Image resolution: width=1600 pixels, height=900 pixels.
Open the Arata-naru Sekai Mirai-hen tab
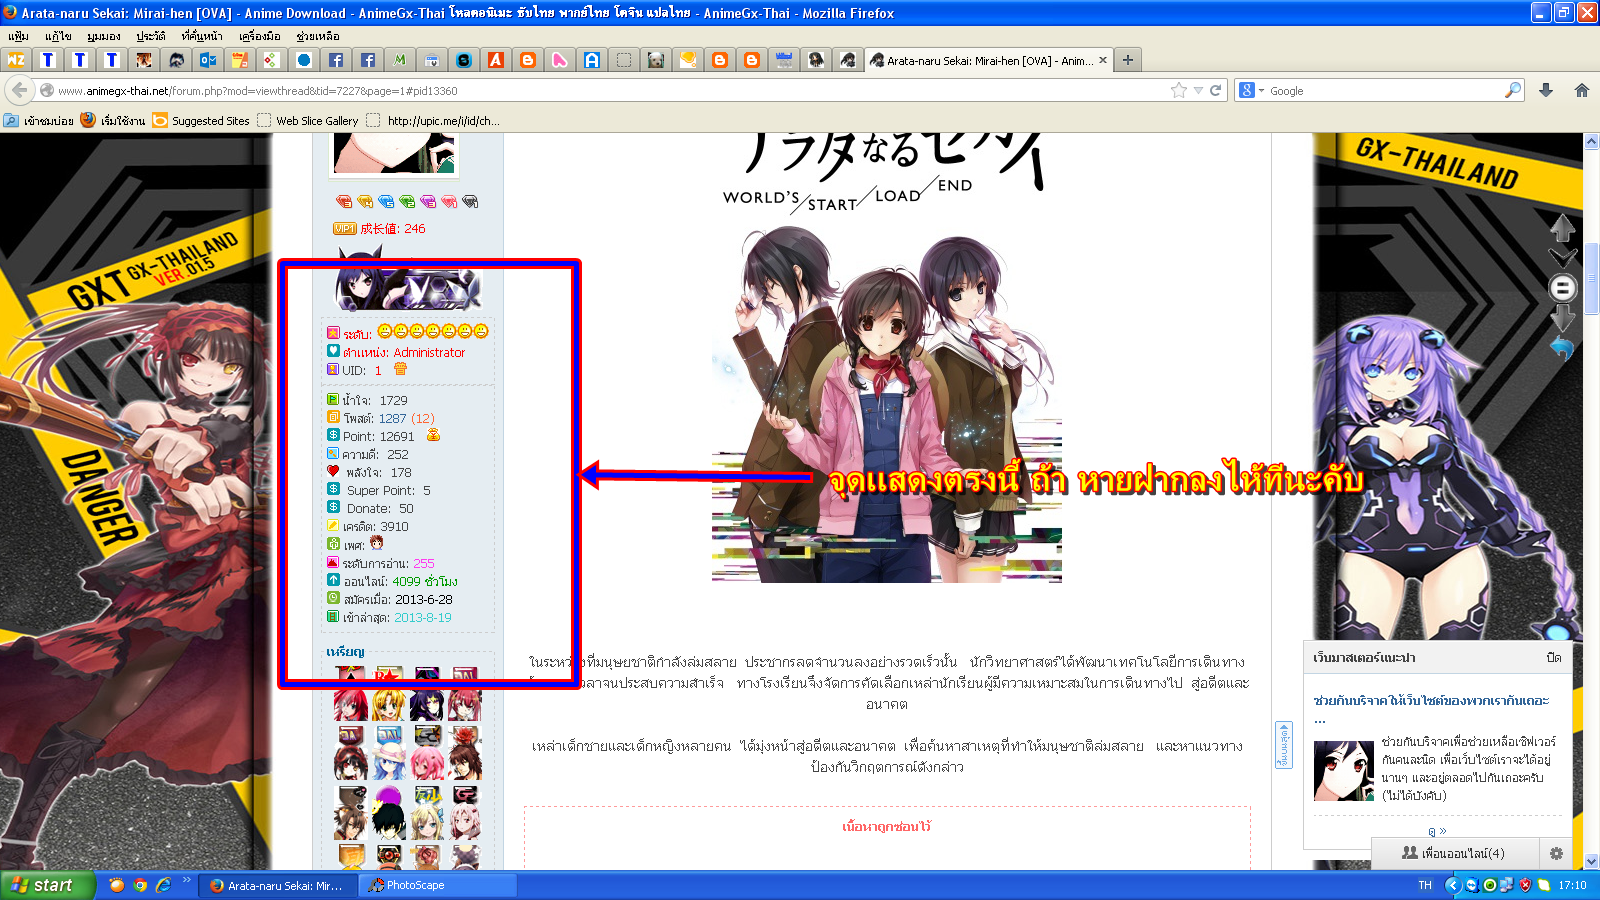pos(988,60)
